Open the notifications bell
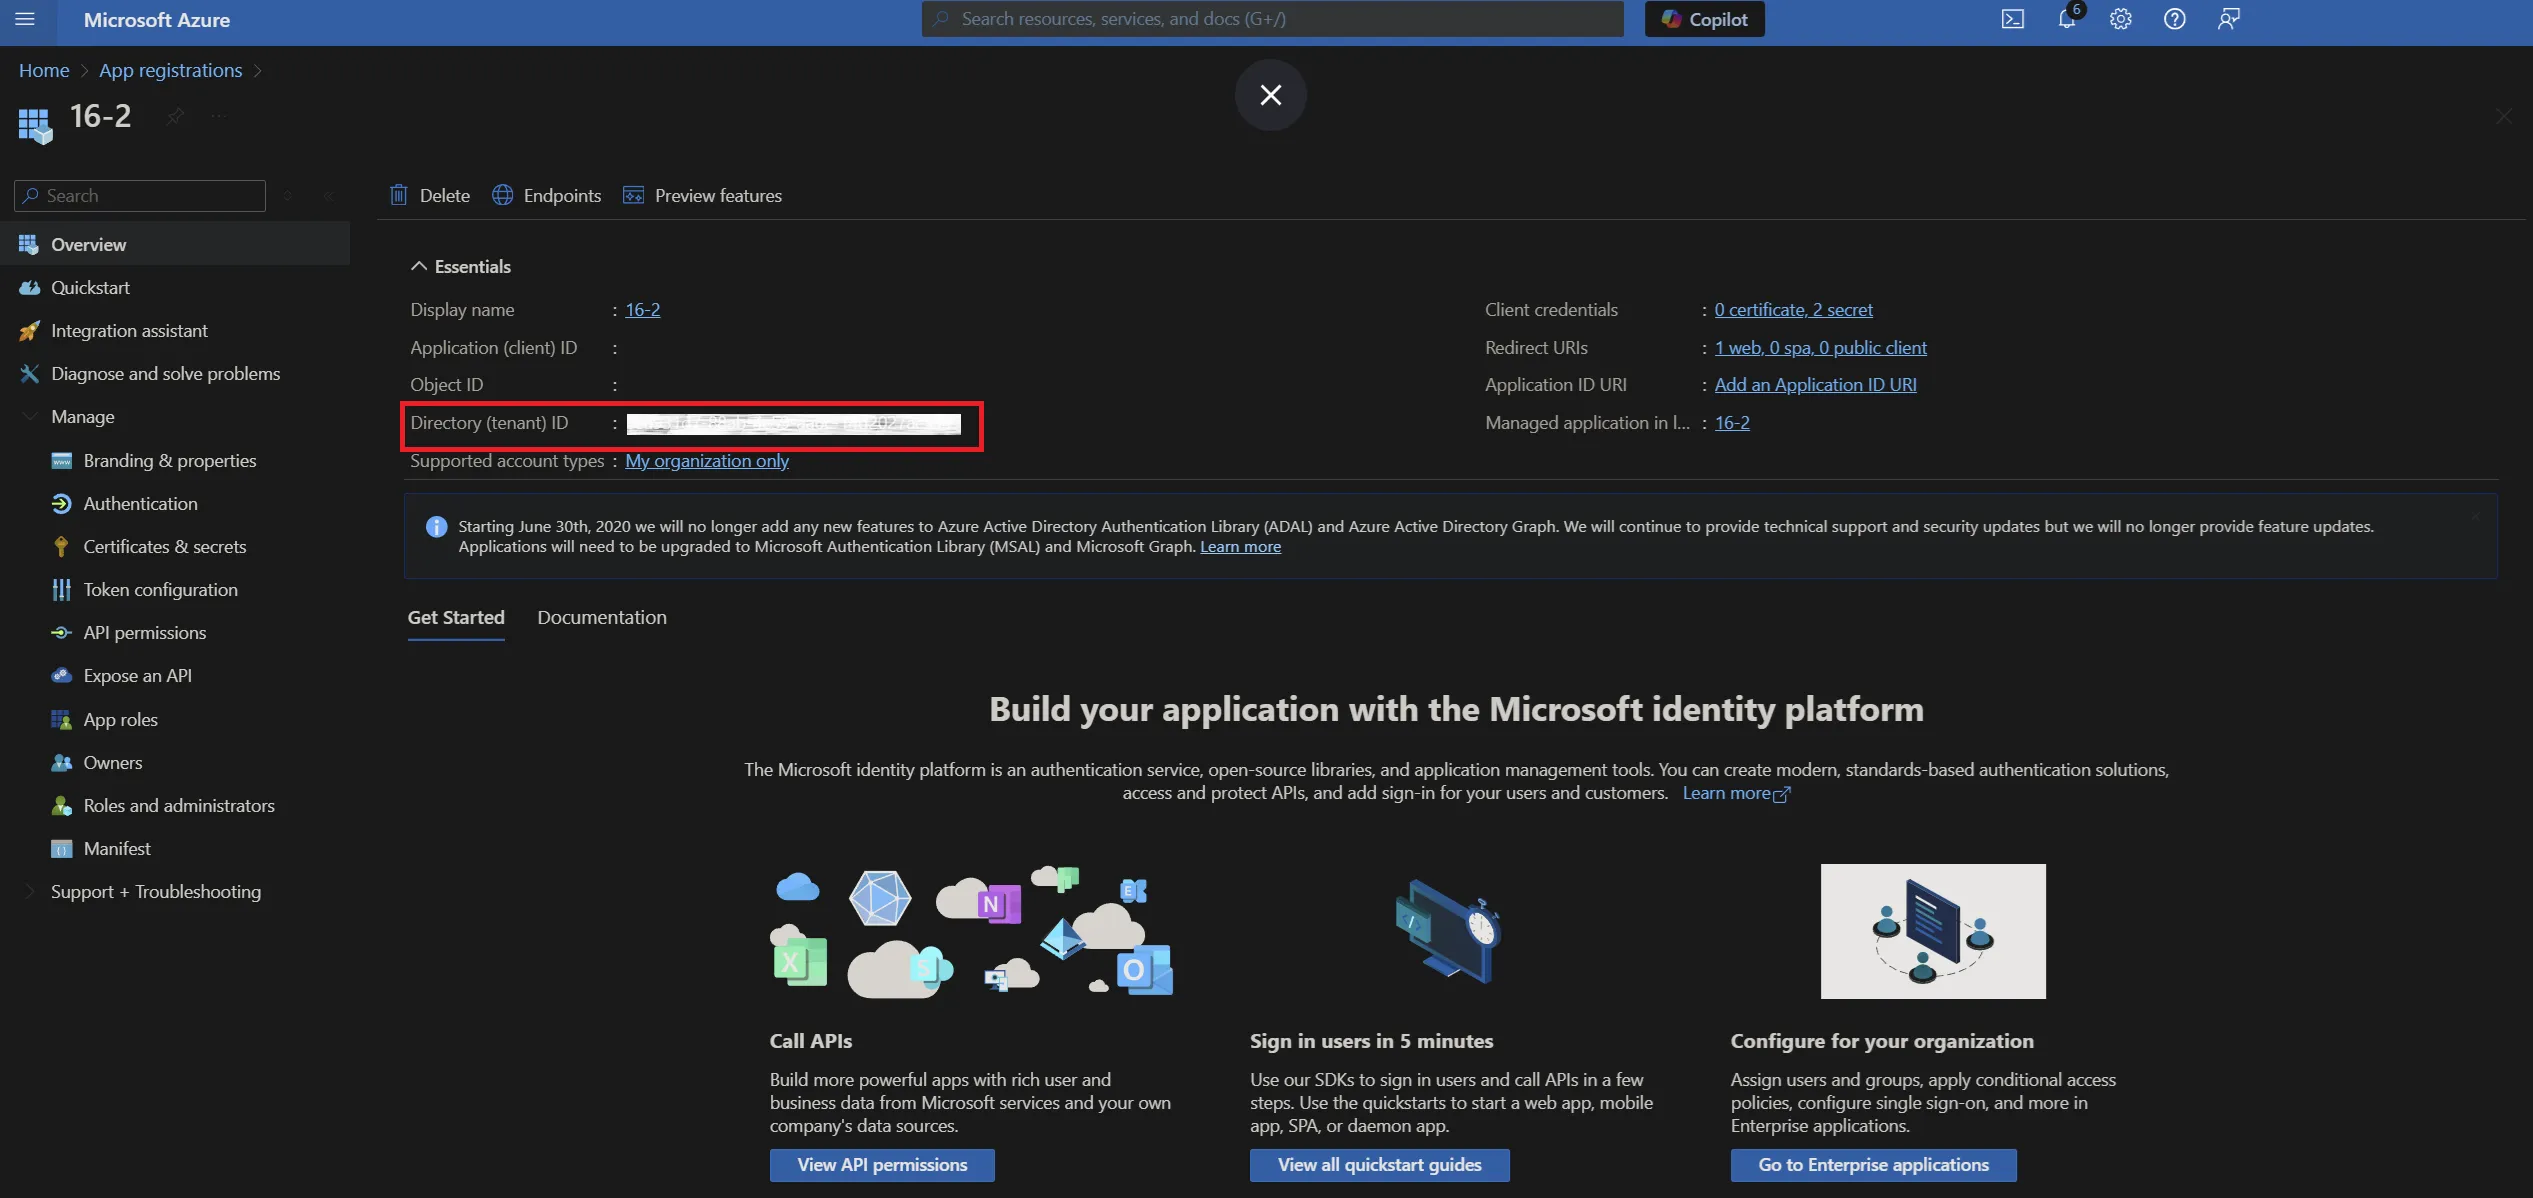The image size is (2533, 1198). (2066, 19)
